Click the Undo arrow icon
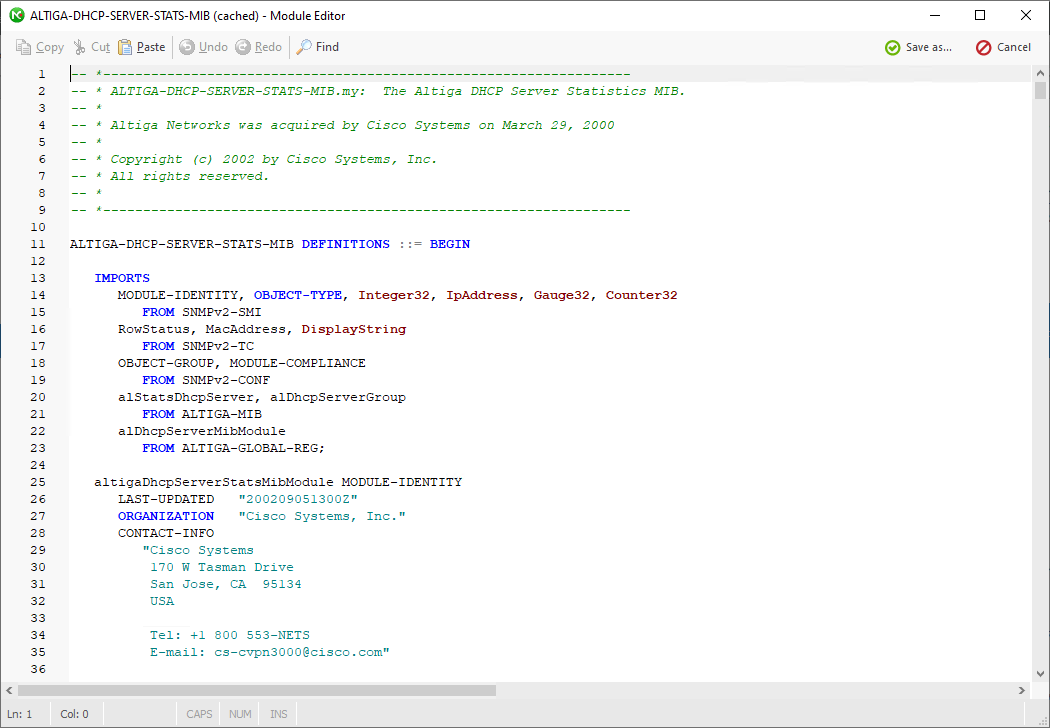 187,47
